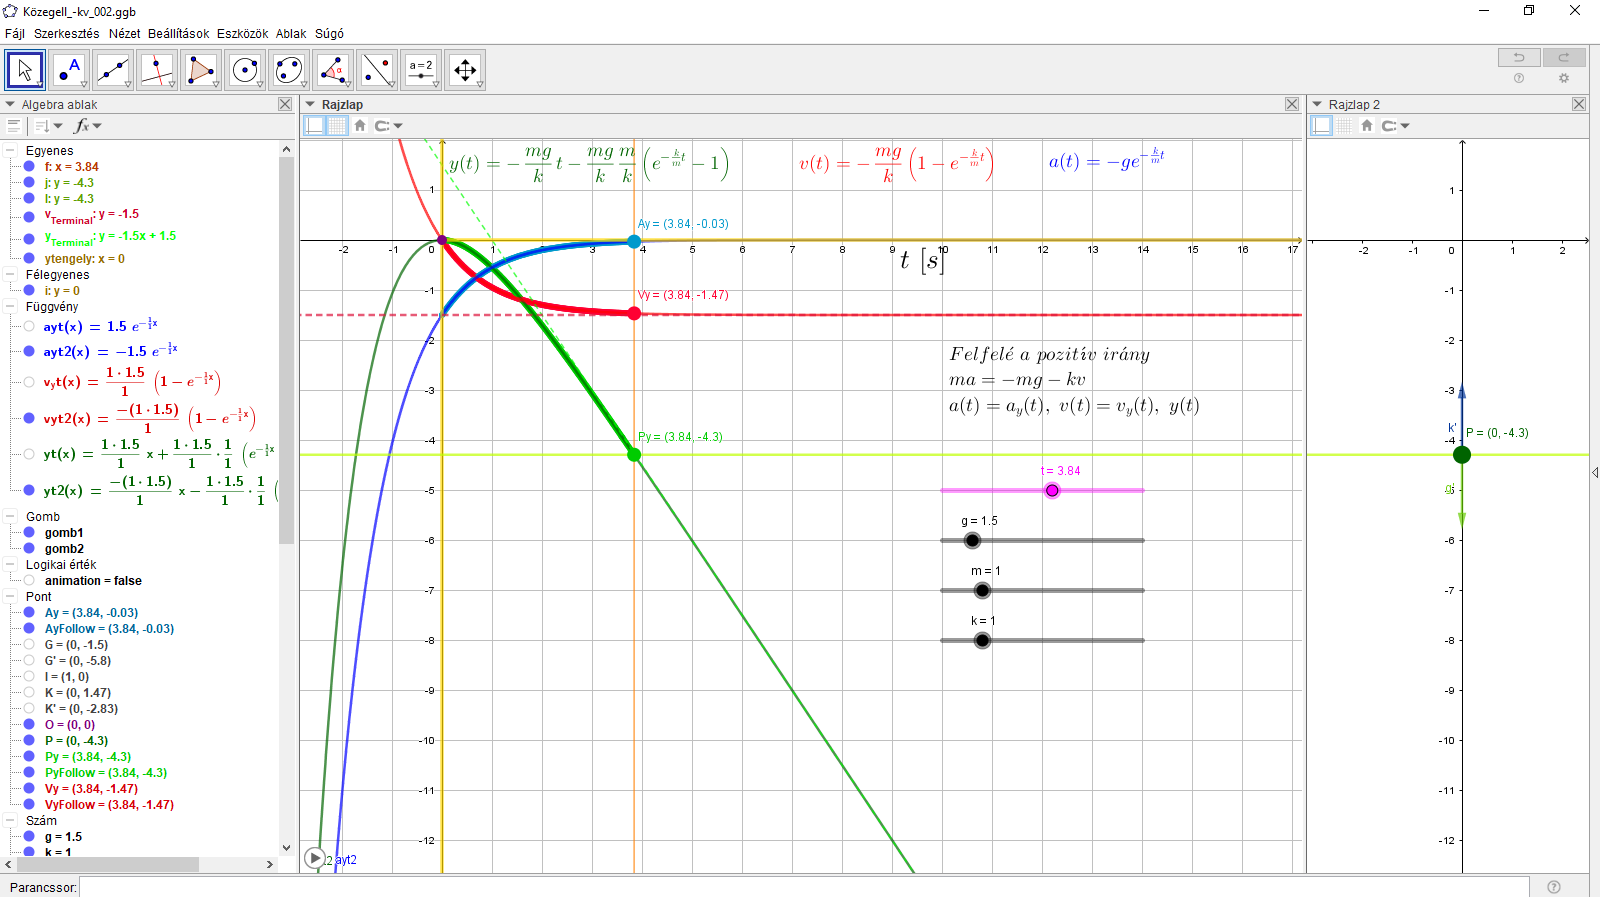Collapse the Pont group in Algebra
Image resolution: width=1600 pixels, height=897 pixels.
coord(11,597)
